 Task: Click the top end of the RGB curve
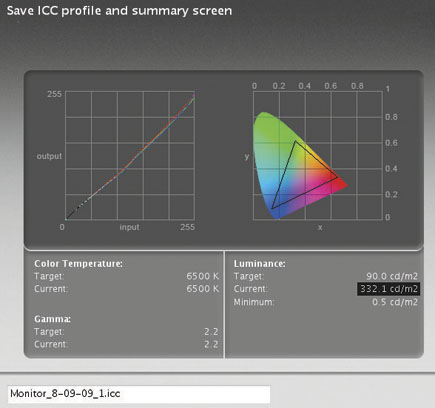click(193, 96)
